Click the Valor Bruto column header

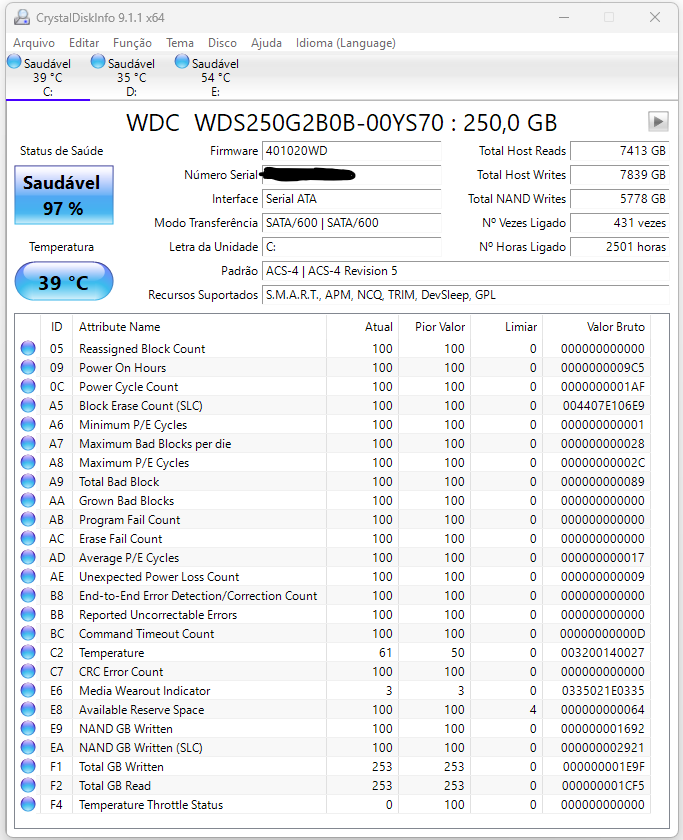pos(596,327)
